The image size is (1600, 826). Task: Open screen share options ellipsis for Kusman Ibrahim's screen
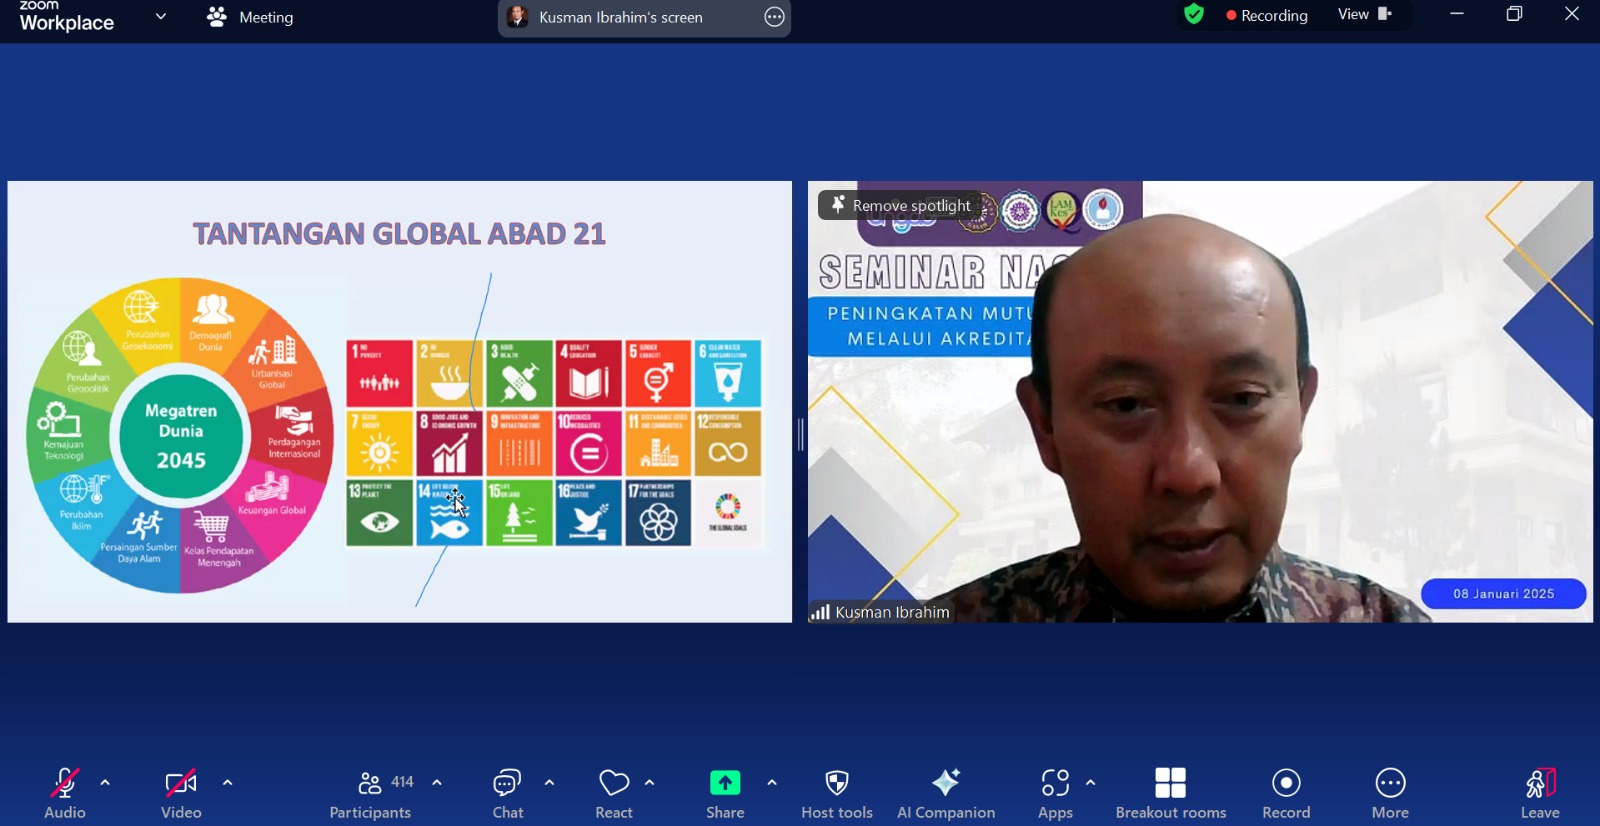tap(774, 17)
